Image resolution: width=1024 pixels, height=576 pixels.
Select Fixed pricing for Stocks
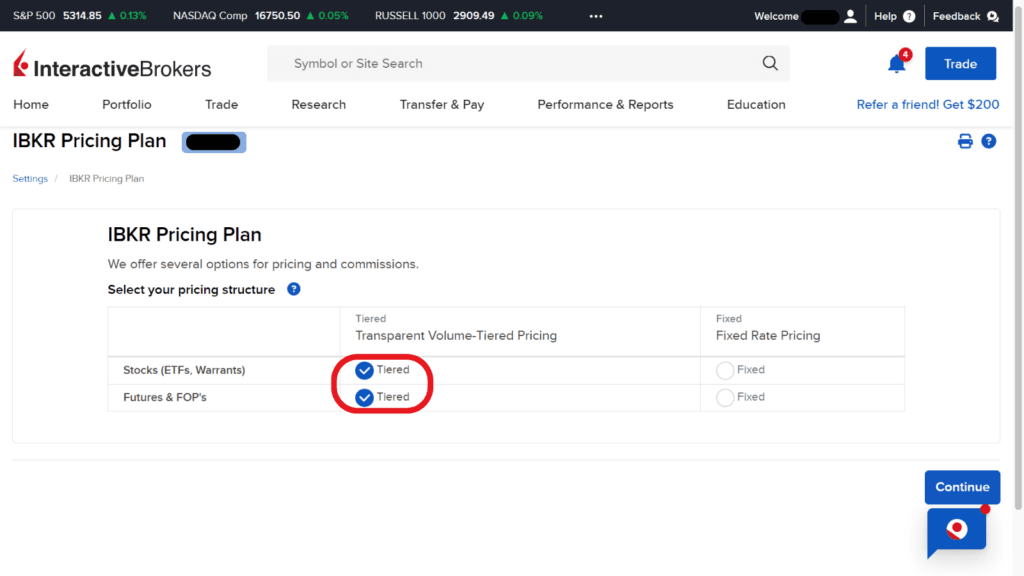pyautogui.click(x=724, y=369)
